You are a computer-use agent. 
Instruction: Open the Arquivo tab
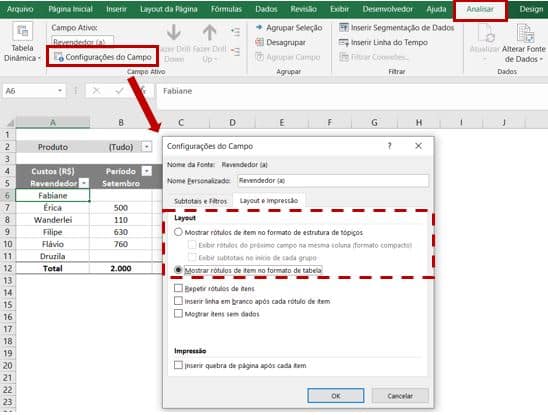point(20,9)
